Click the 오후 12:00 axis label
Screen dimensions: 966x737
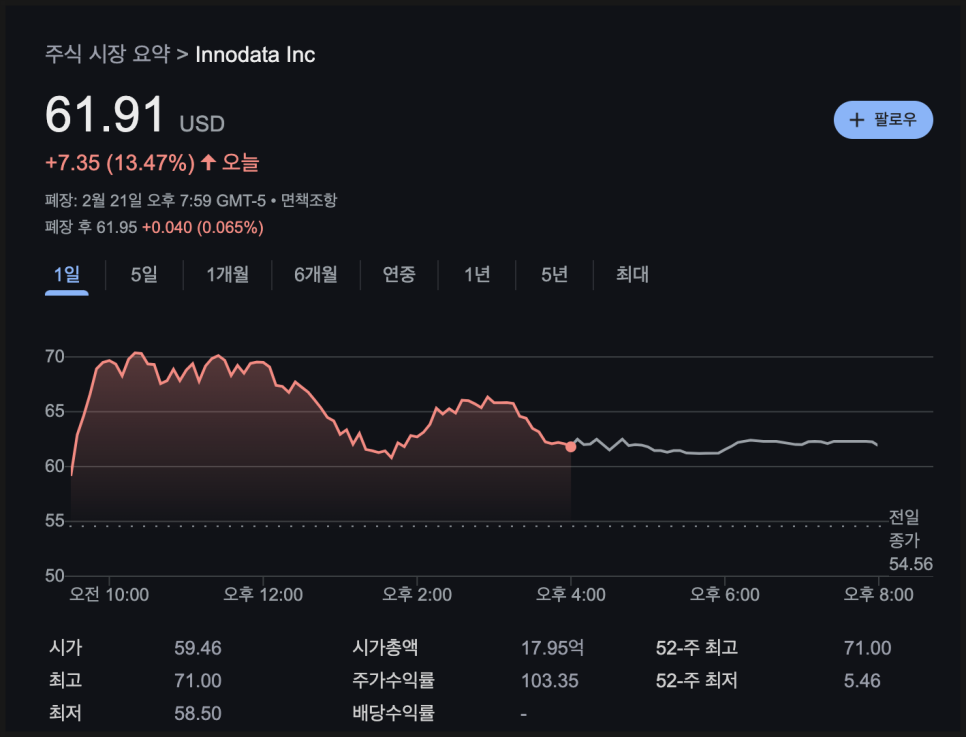[x=263, y=595]
